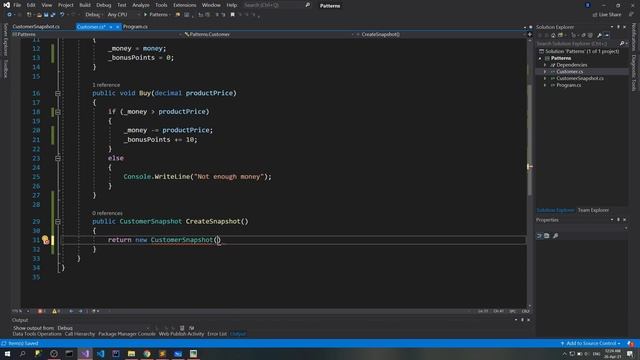Image resolution: width=640 pixels, height=360 pixels.
Task: Open the File menu
Action: coord(17,5)
